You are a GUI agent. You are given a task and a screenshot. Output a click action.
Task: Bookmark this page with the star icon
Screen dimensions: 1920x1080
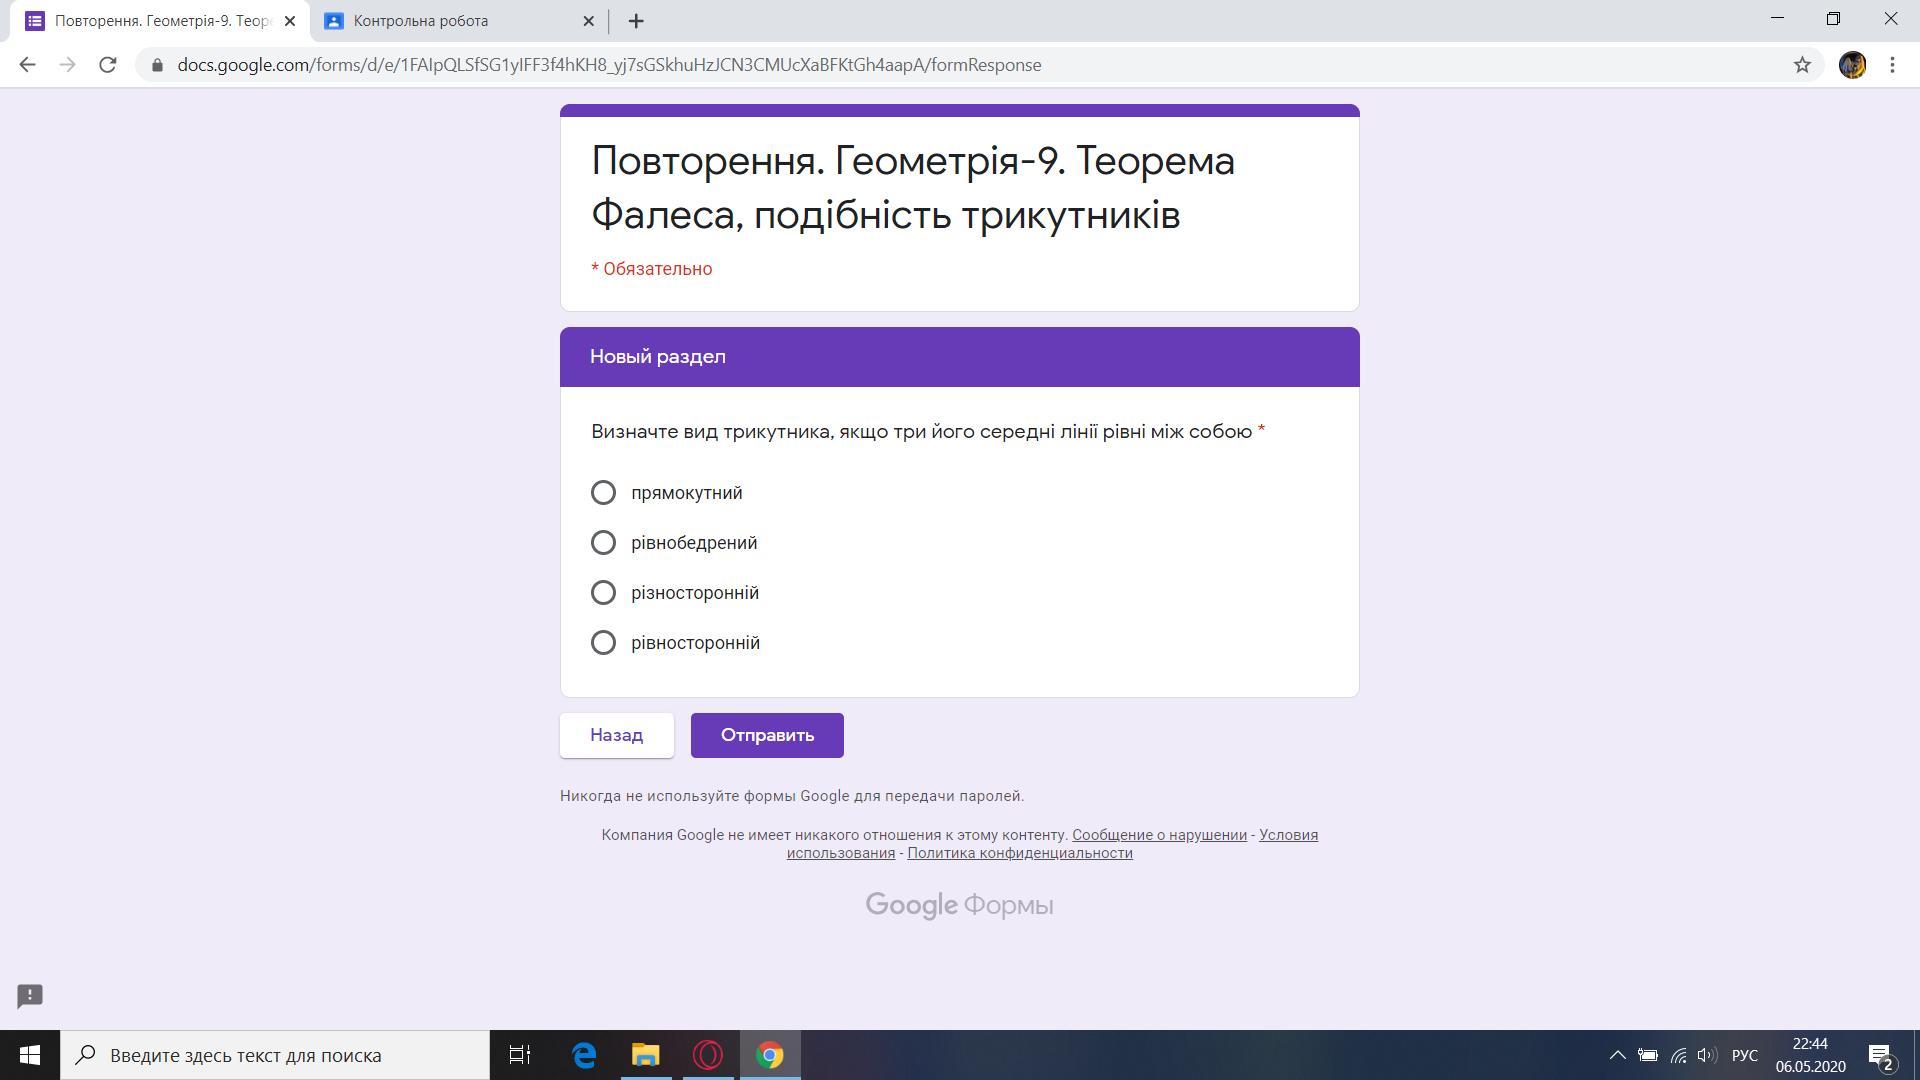pos(1802,65)
